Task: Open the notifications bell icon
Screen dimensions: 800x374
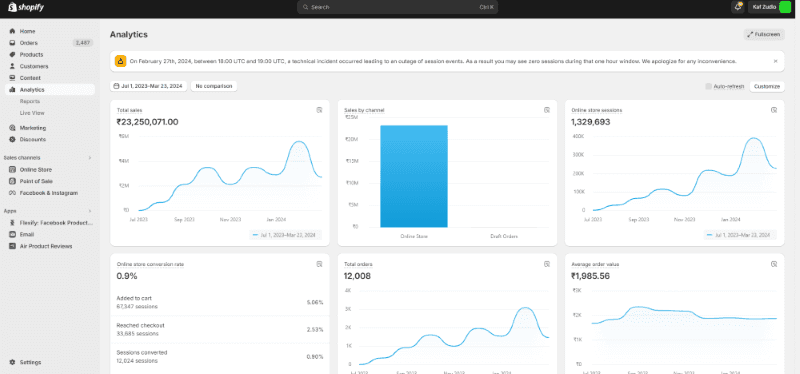Action: pos(737,7)
